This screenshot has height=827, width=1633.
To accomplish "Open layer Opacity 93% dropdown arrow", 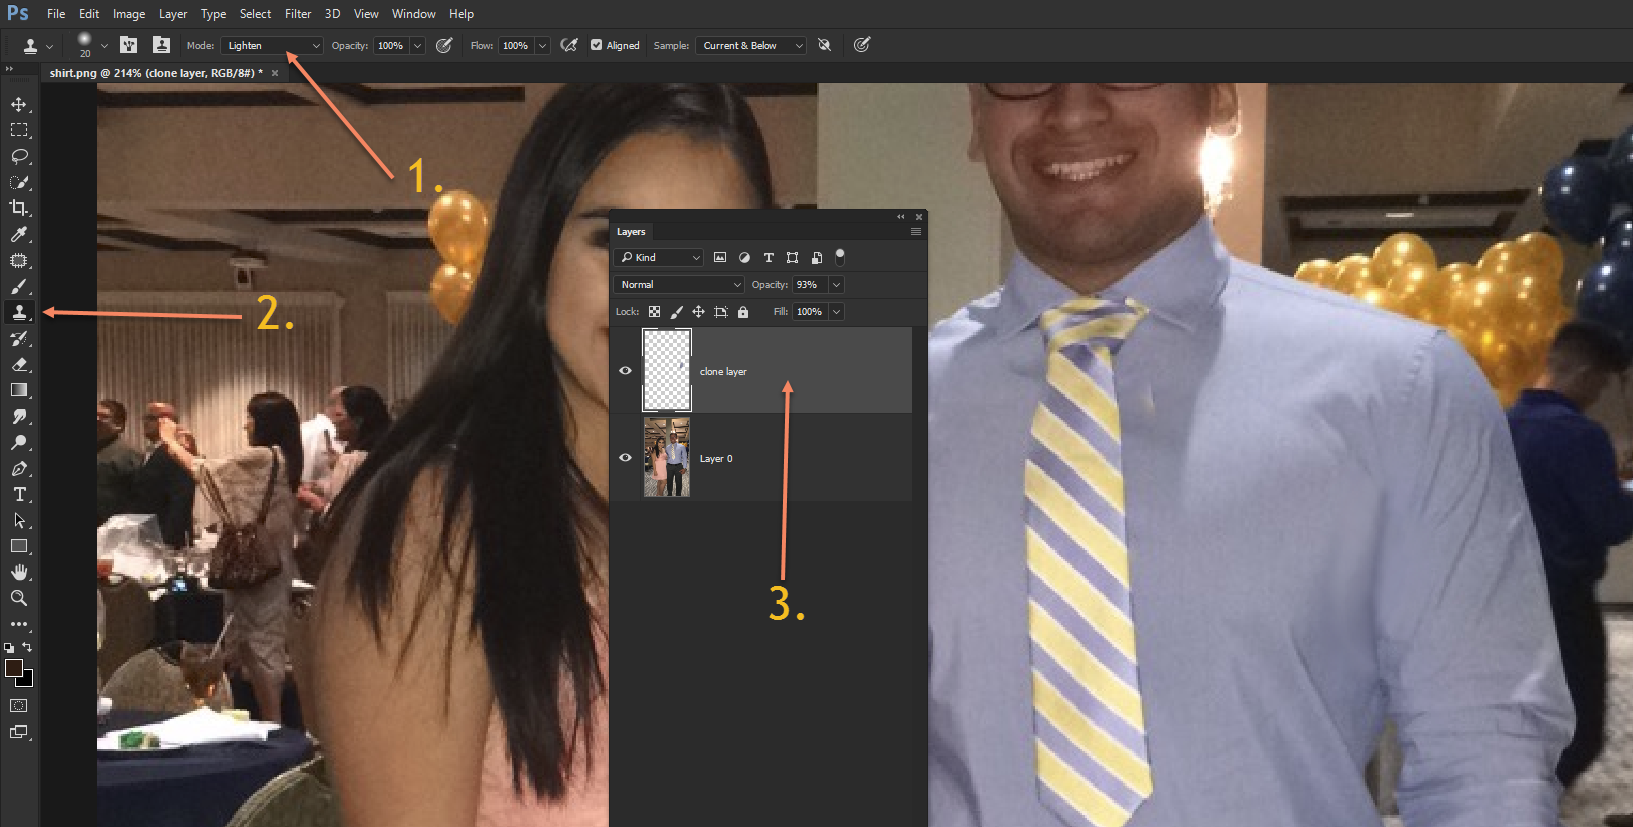I will pyautogui.click(x=837, y=285).
